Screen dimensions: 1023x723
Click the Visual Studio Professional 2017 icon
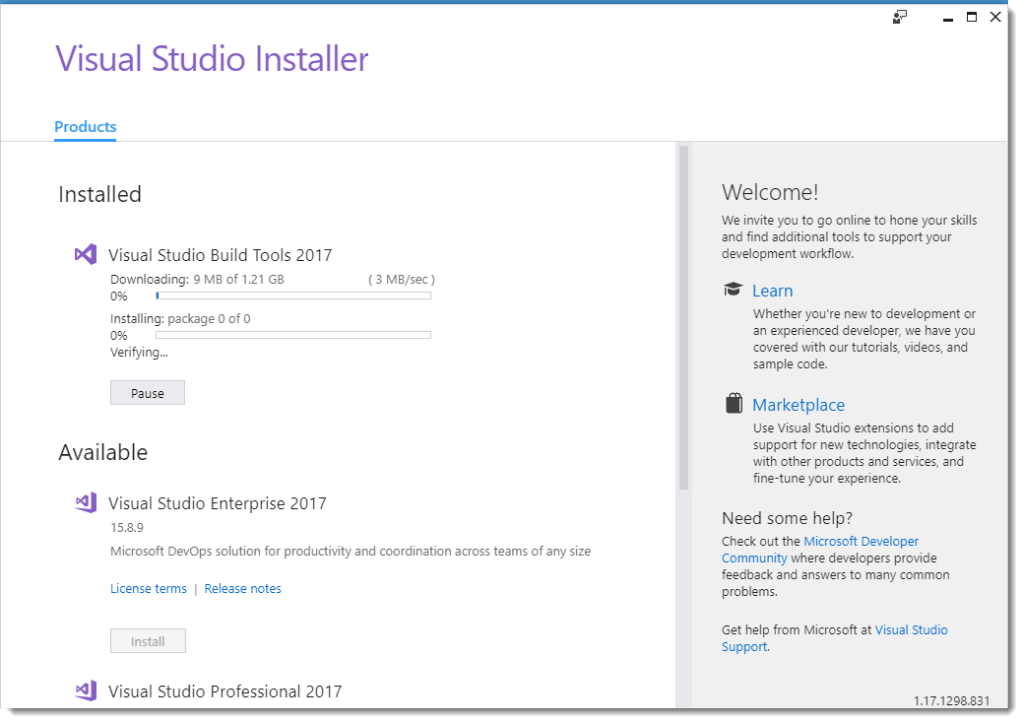86,691
